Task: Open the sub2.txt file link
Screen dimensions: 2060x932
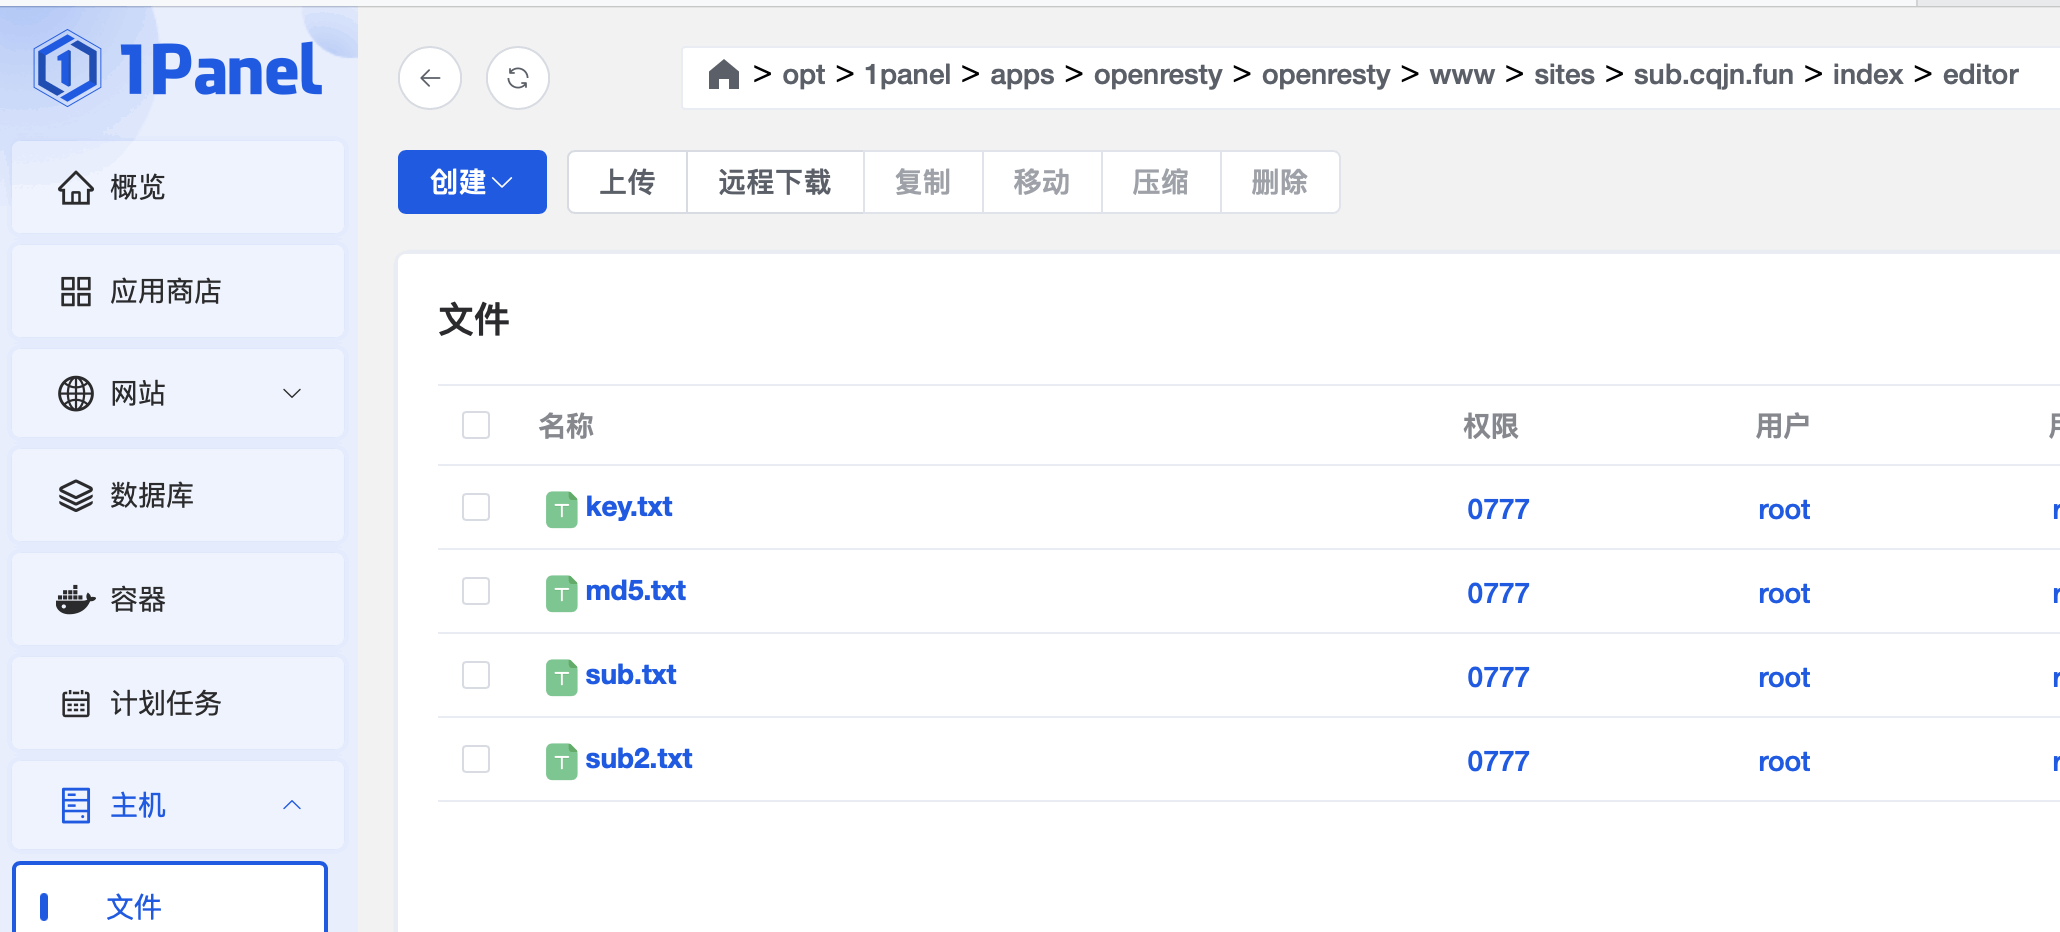Action: tap(638, 759)
